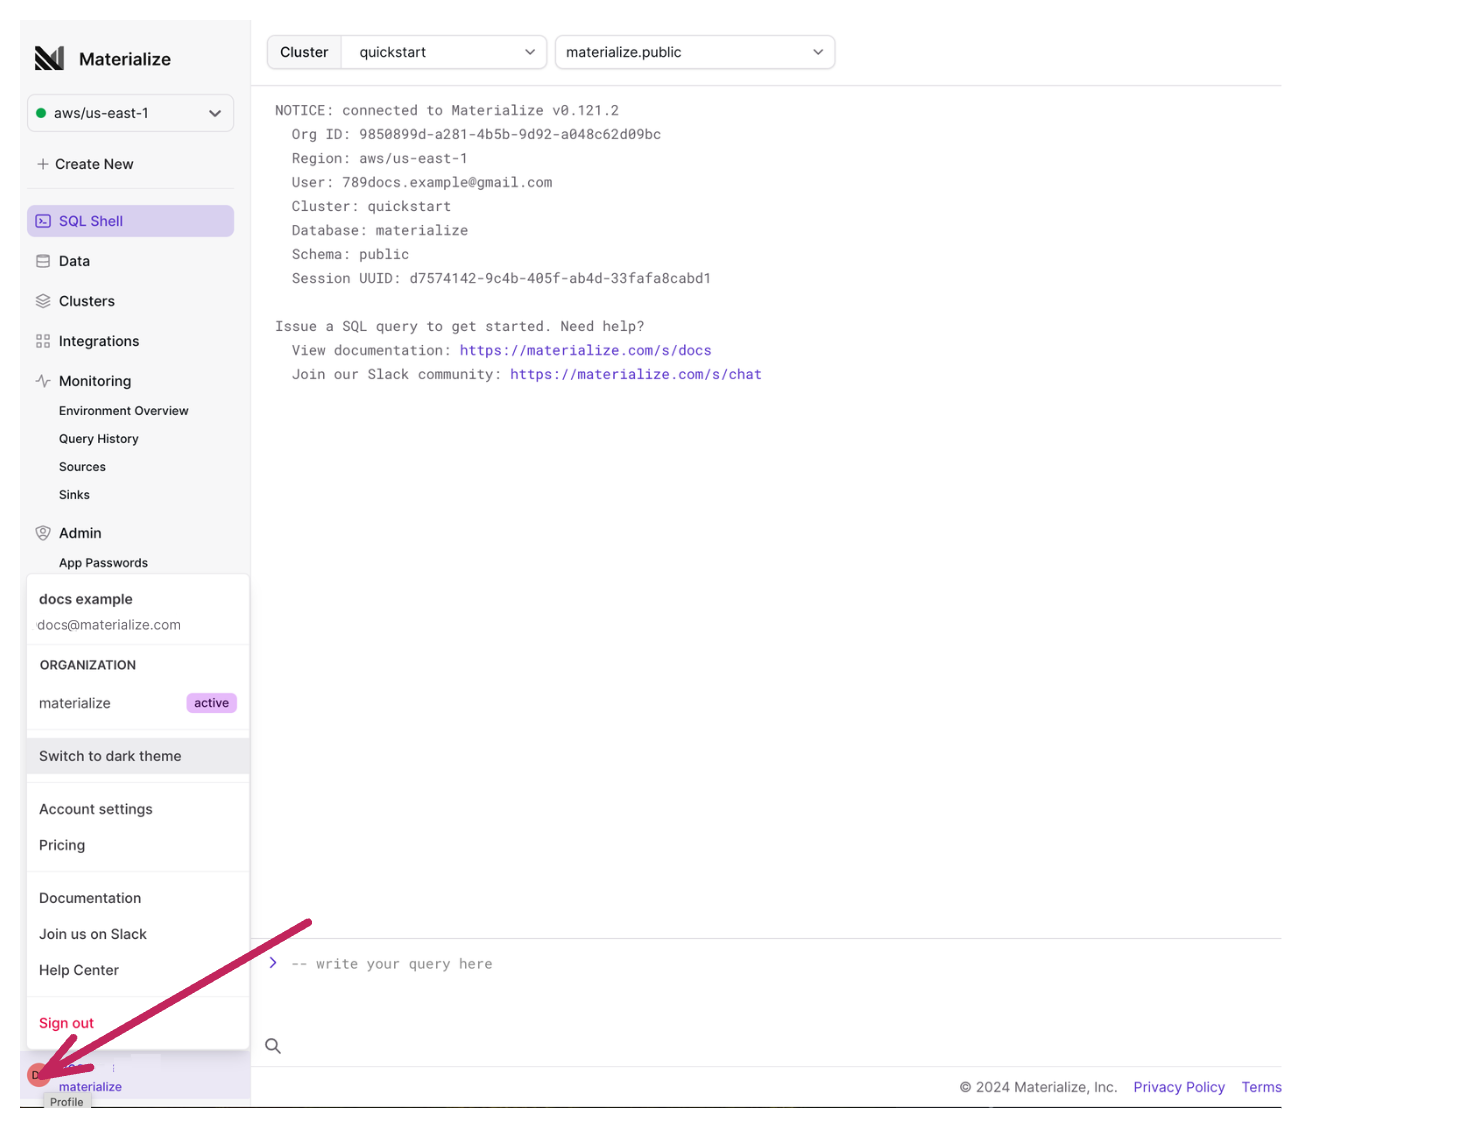Click the run query chevron in the editor
The height and width of the screenshot is (1128, 1480).
coord(272,962)
